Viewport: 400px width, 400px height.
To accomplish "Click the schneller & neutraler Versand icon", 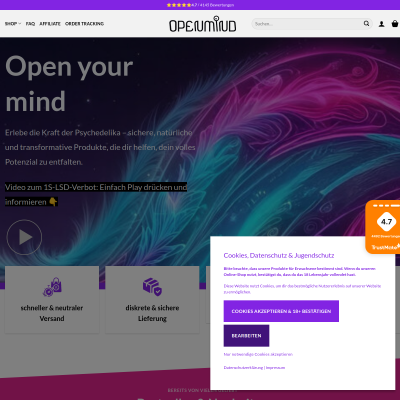I will point(52,287).
